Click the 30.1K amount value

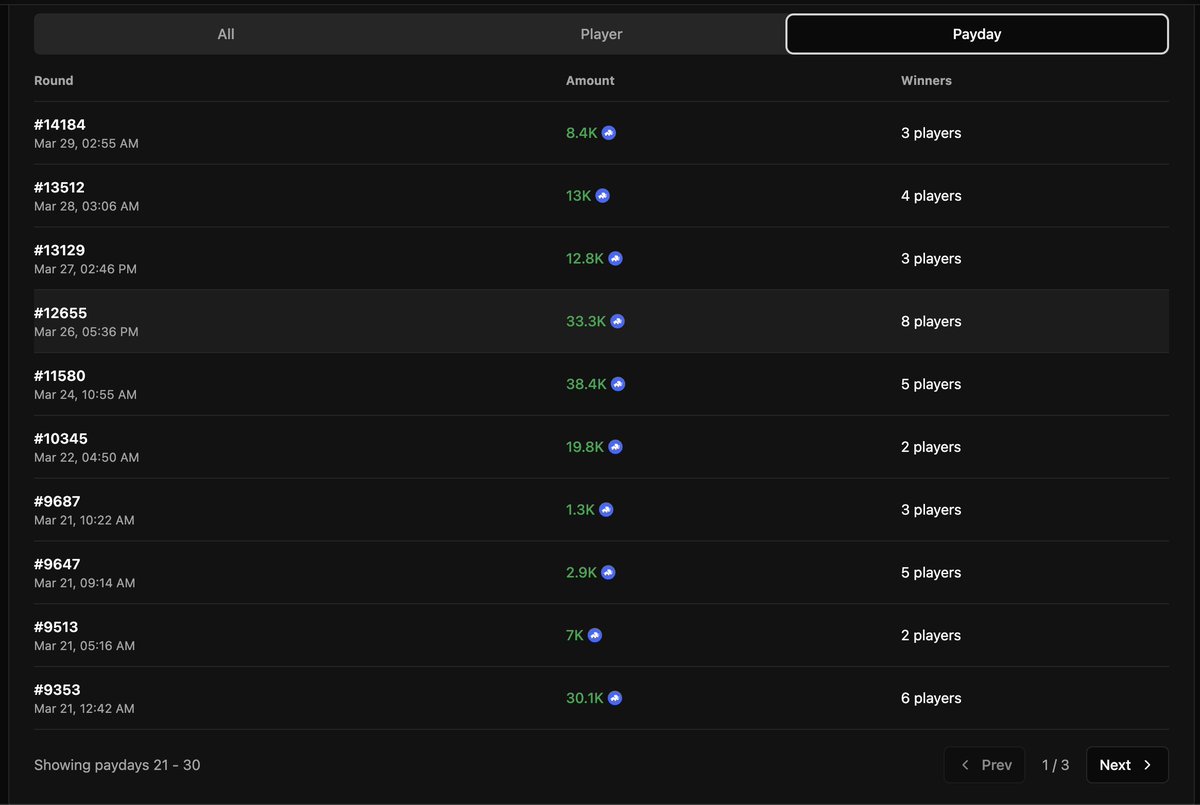point(585,699)
